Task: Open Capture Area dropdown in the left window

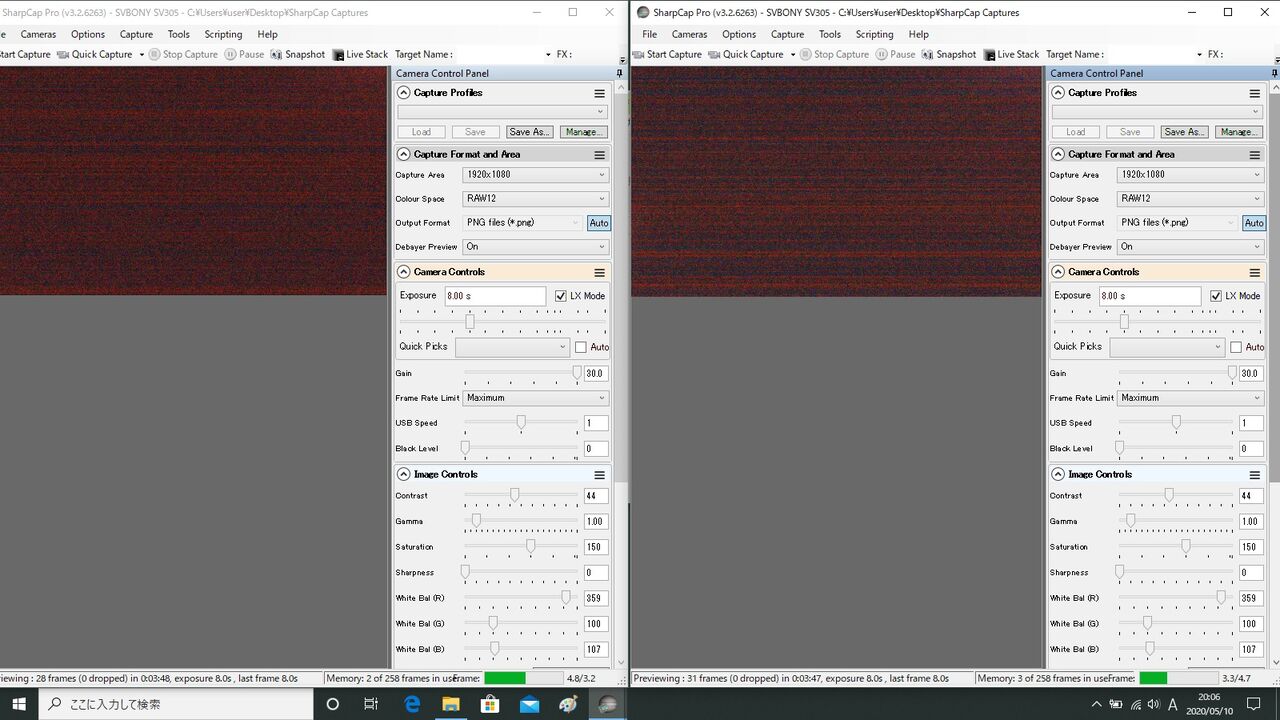Action: coord(535,175)
